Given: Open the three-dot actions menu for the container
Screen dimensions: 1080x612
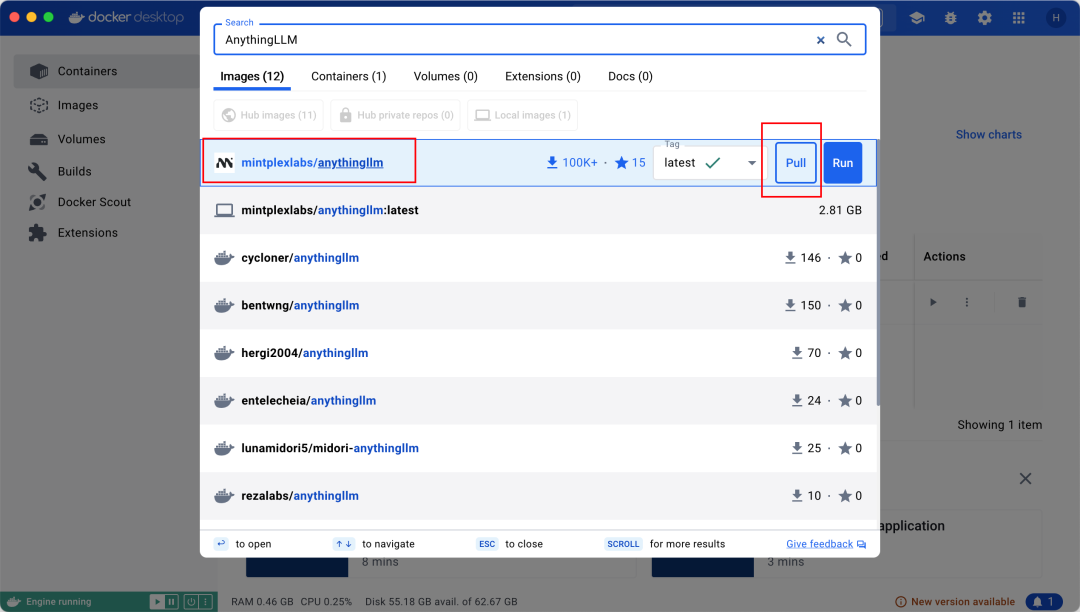Looking at the screenshot, I should coord(966,302).
